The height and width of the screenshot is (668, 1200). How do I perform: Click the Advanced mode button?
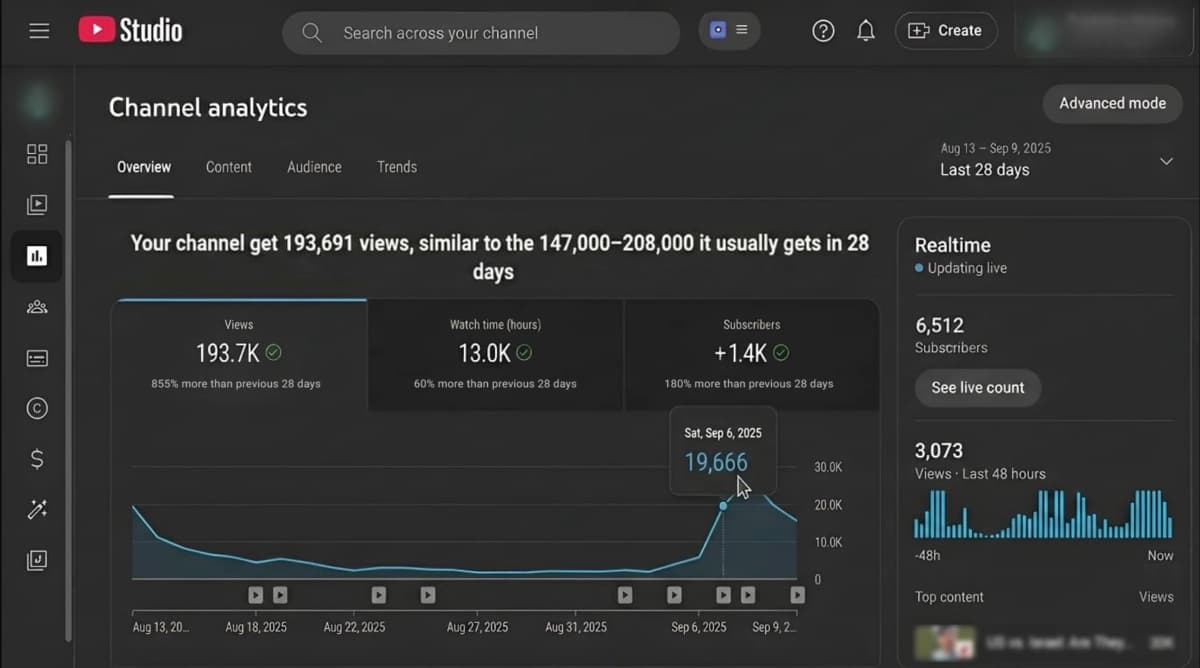(1112, 103)
